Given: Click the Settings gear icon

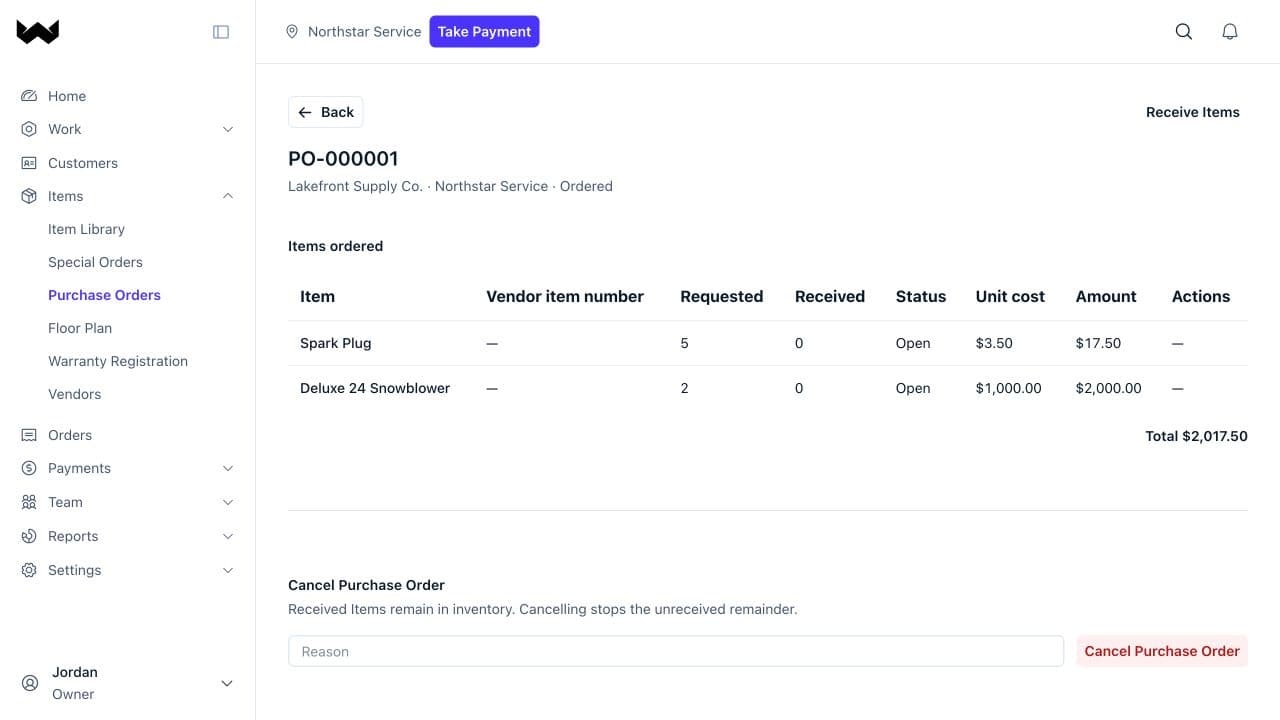Looking at the screenshot, I should (x=29, y=570).
